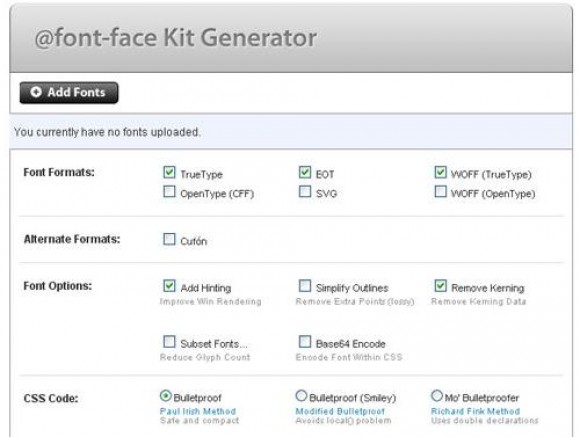This screenshot has height=437, width=580.
Task: Disable the Add Hinting option
Action: (x=169, y=286)
